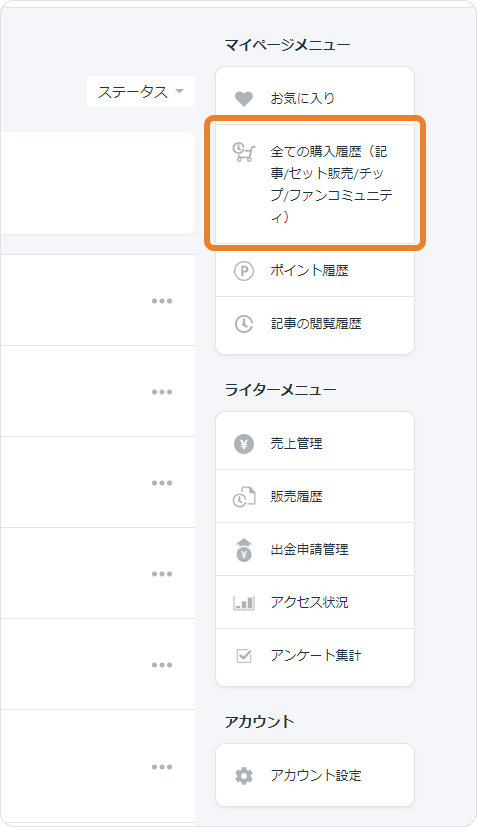
Task: Click the yen icon for 売上管理
Action: point(244,444)
